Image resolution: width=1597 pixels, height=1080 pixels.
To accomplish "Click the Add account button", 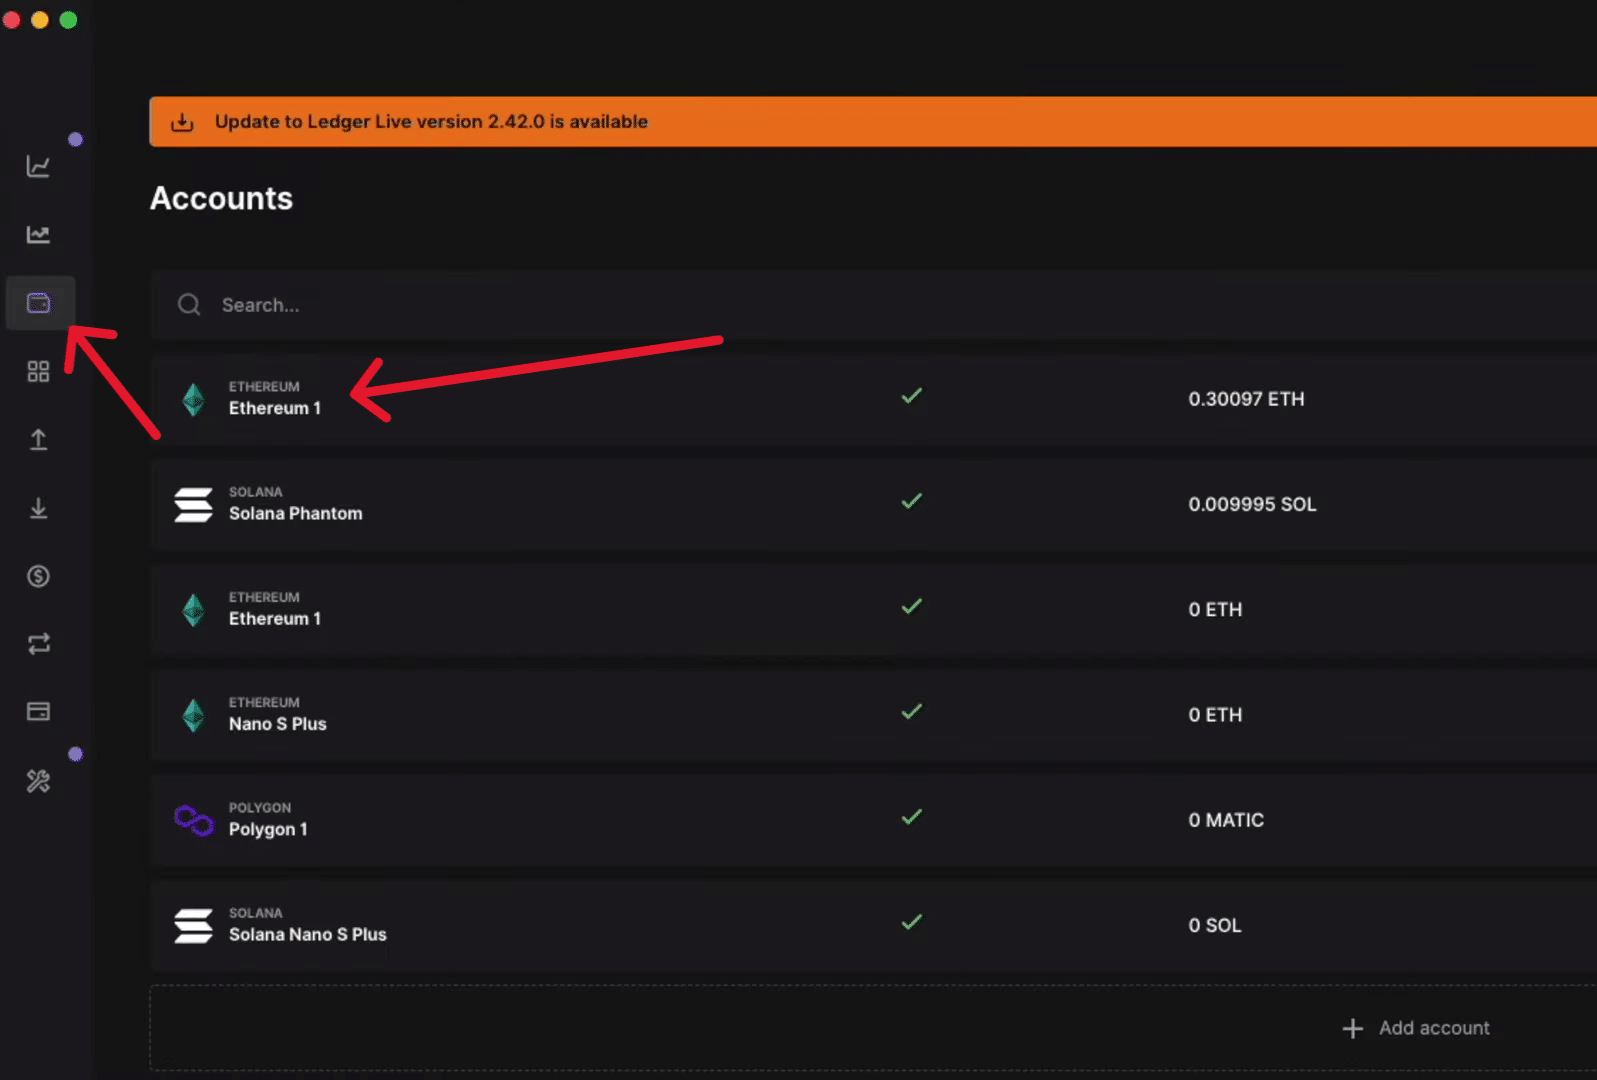I will [1416, 1028].
